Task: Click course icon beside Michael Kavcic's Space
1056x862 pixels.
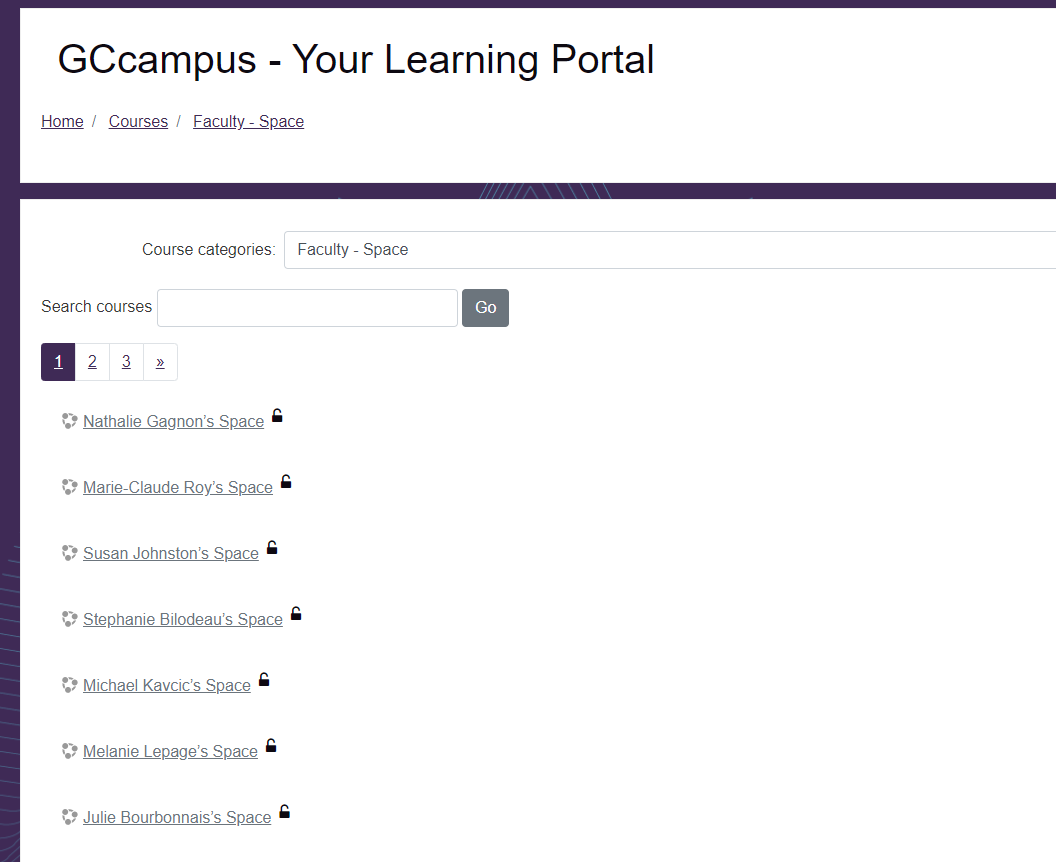Action: coord(69,685)
